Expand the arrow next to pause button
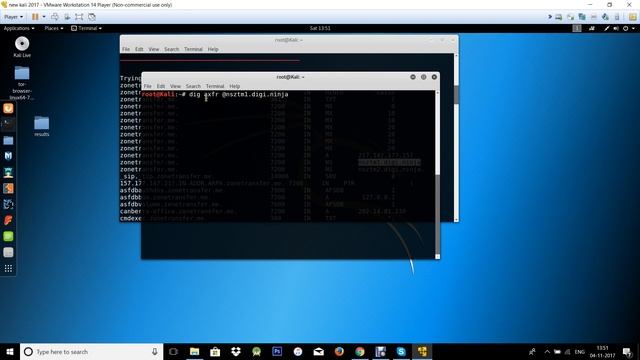 coord(44,17)
